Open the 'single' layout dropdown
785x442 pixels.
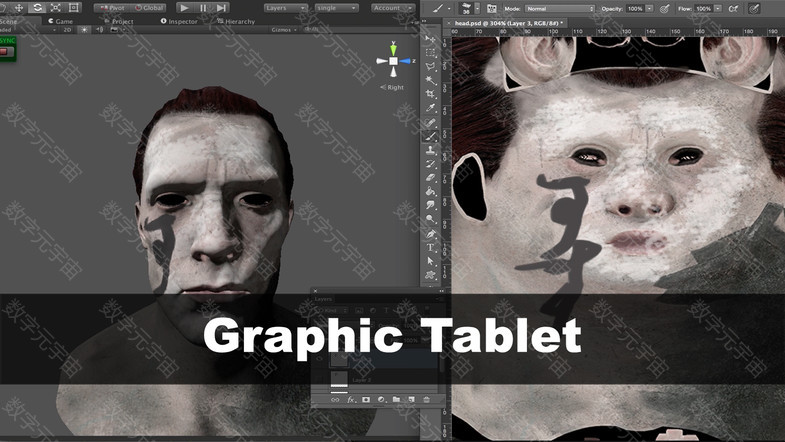click(337, 8)
